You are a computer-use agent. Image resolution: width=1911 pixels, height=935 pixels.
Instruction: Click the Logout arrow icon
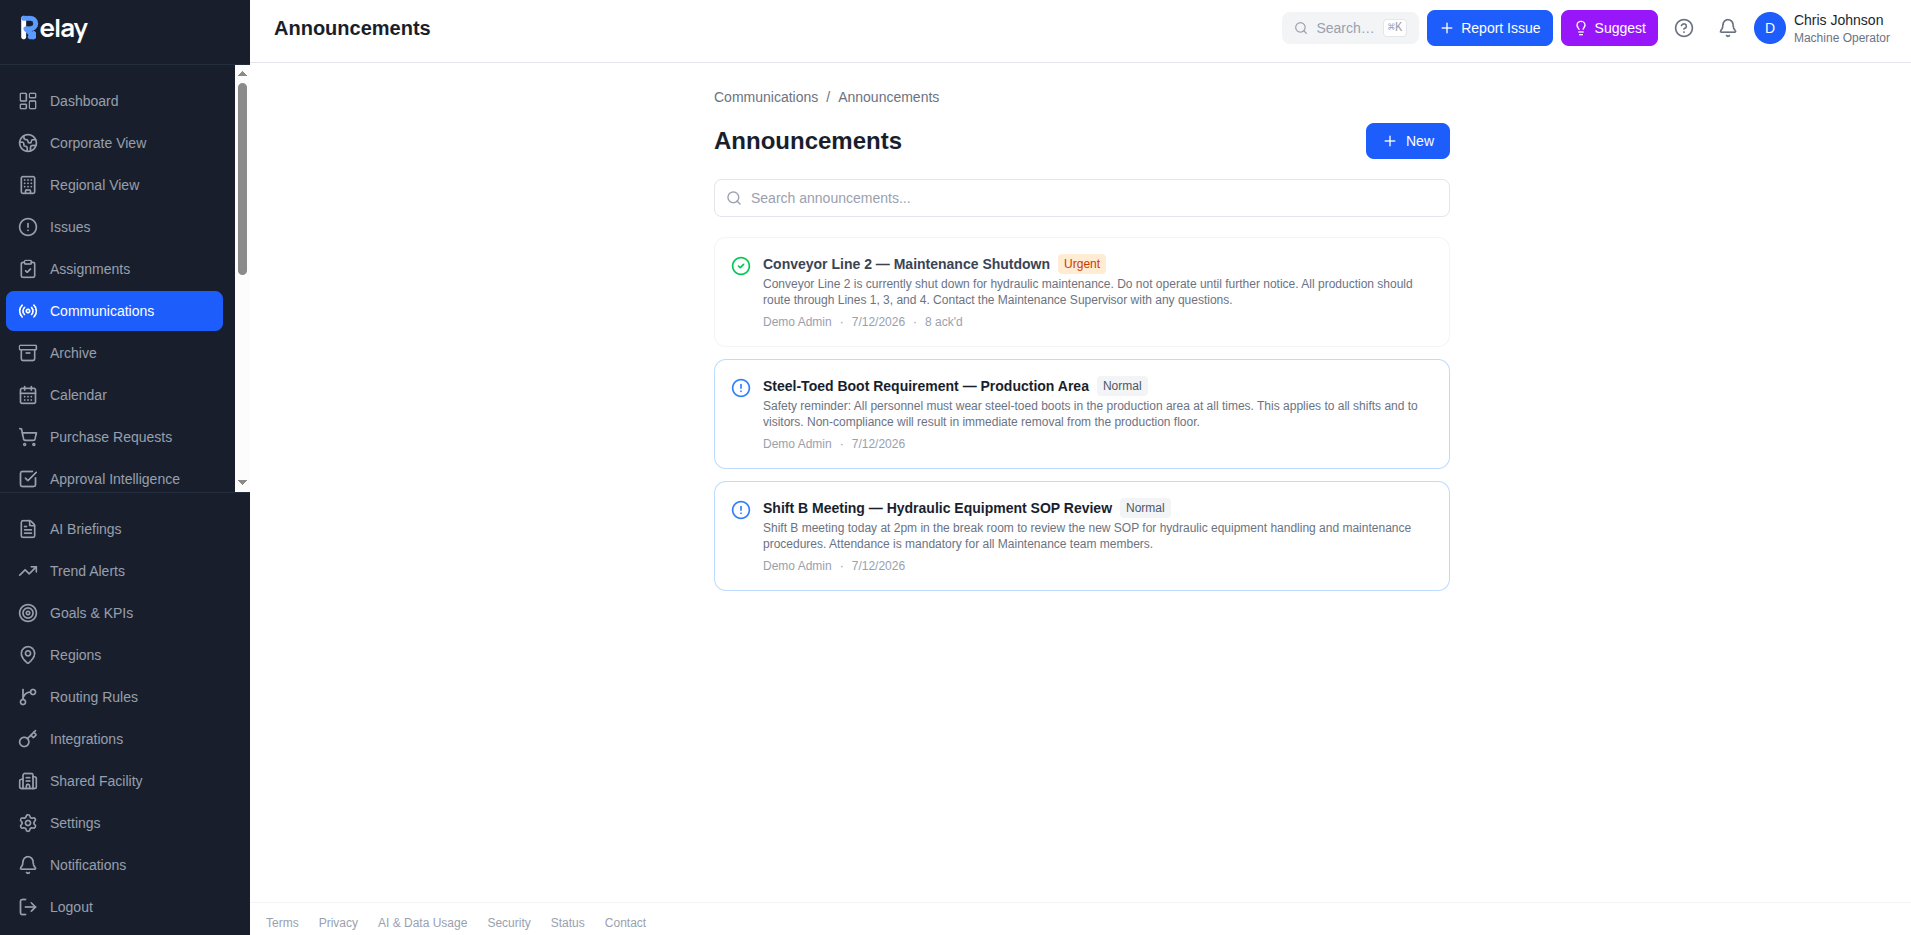coord(28,907)
